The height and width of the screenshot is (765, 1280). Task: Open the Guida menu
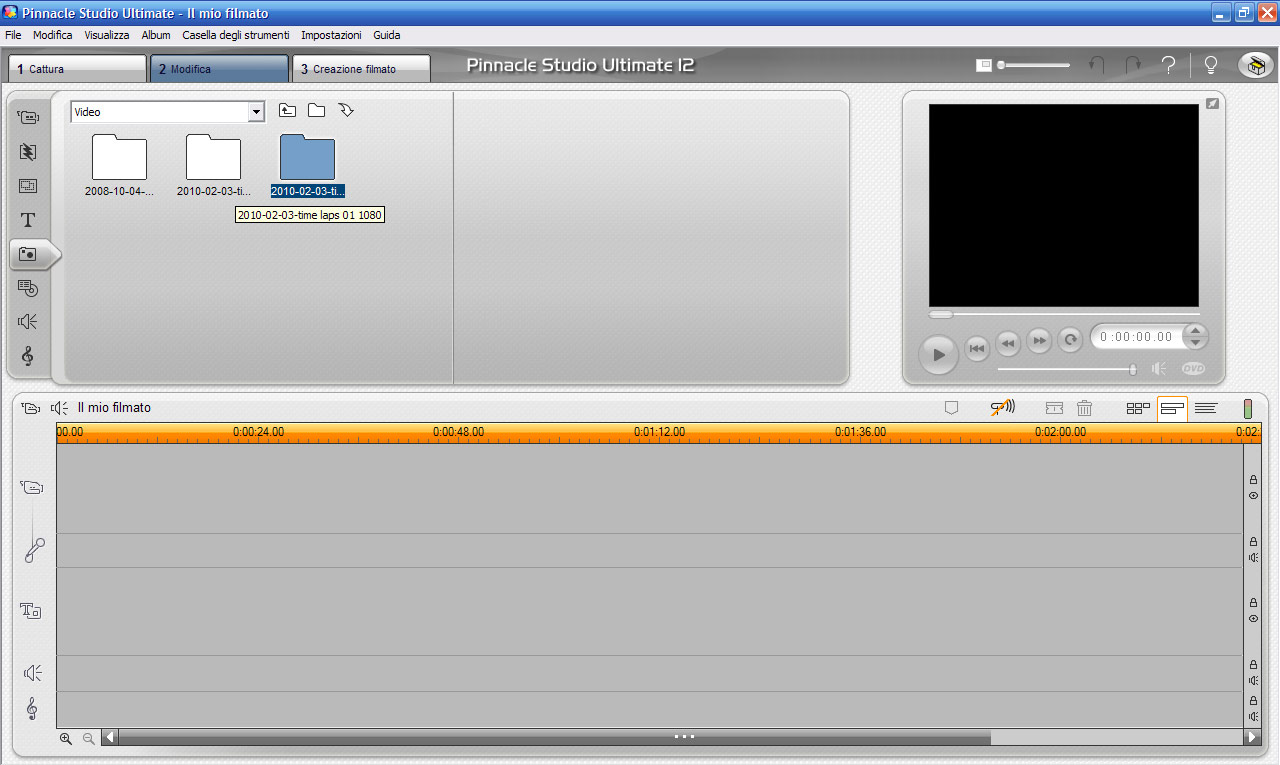click(x=387, y=35)
